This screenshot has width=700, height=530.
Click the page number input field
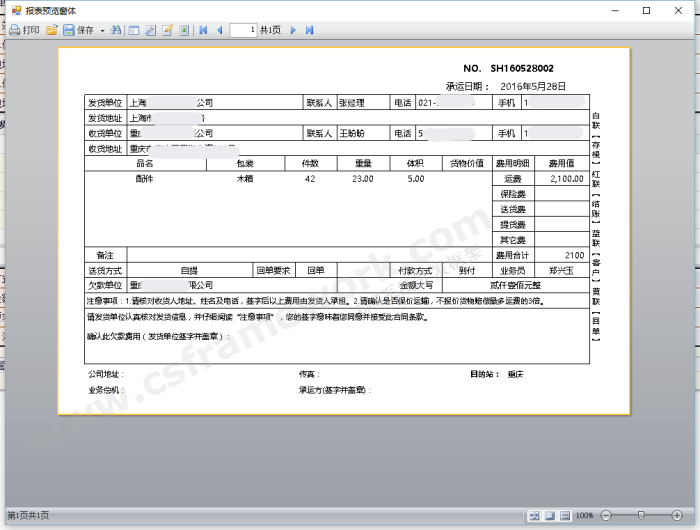tap(243, 30)
